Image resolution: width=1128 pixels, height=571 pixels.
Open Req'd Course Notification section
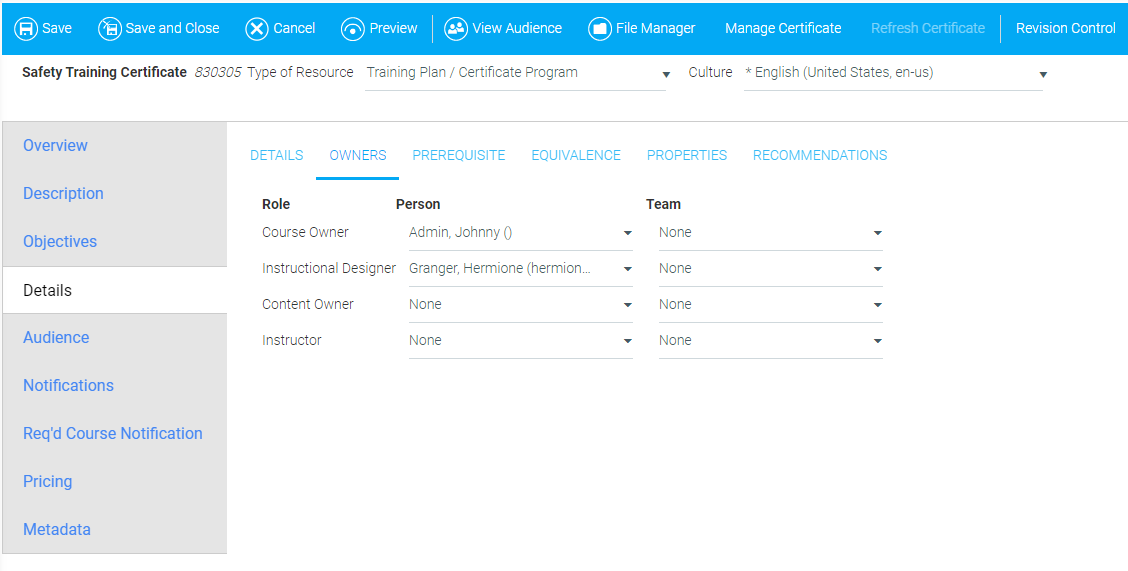[x=113, y=434]
